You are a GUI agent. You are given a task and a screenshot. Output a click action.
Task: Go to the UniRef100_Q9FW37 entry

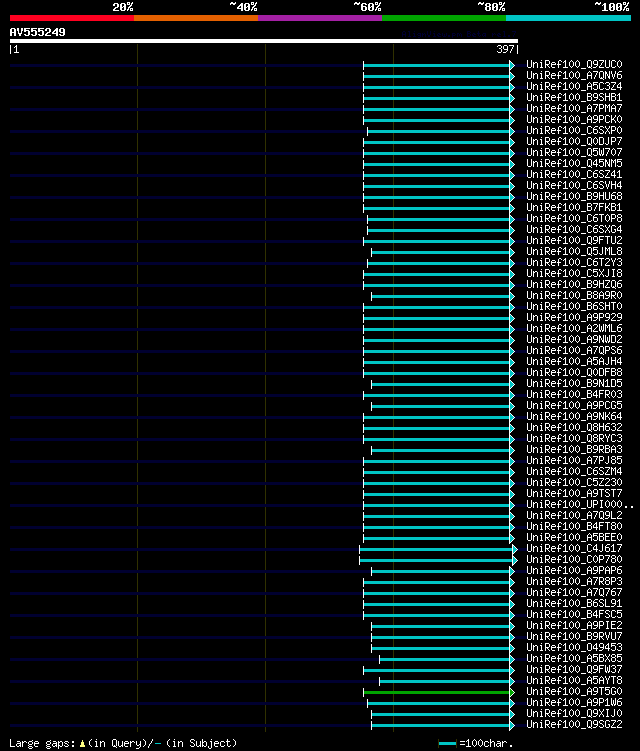point(574,670)
